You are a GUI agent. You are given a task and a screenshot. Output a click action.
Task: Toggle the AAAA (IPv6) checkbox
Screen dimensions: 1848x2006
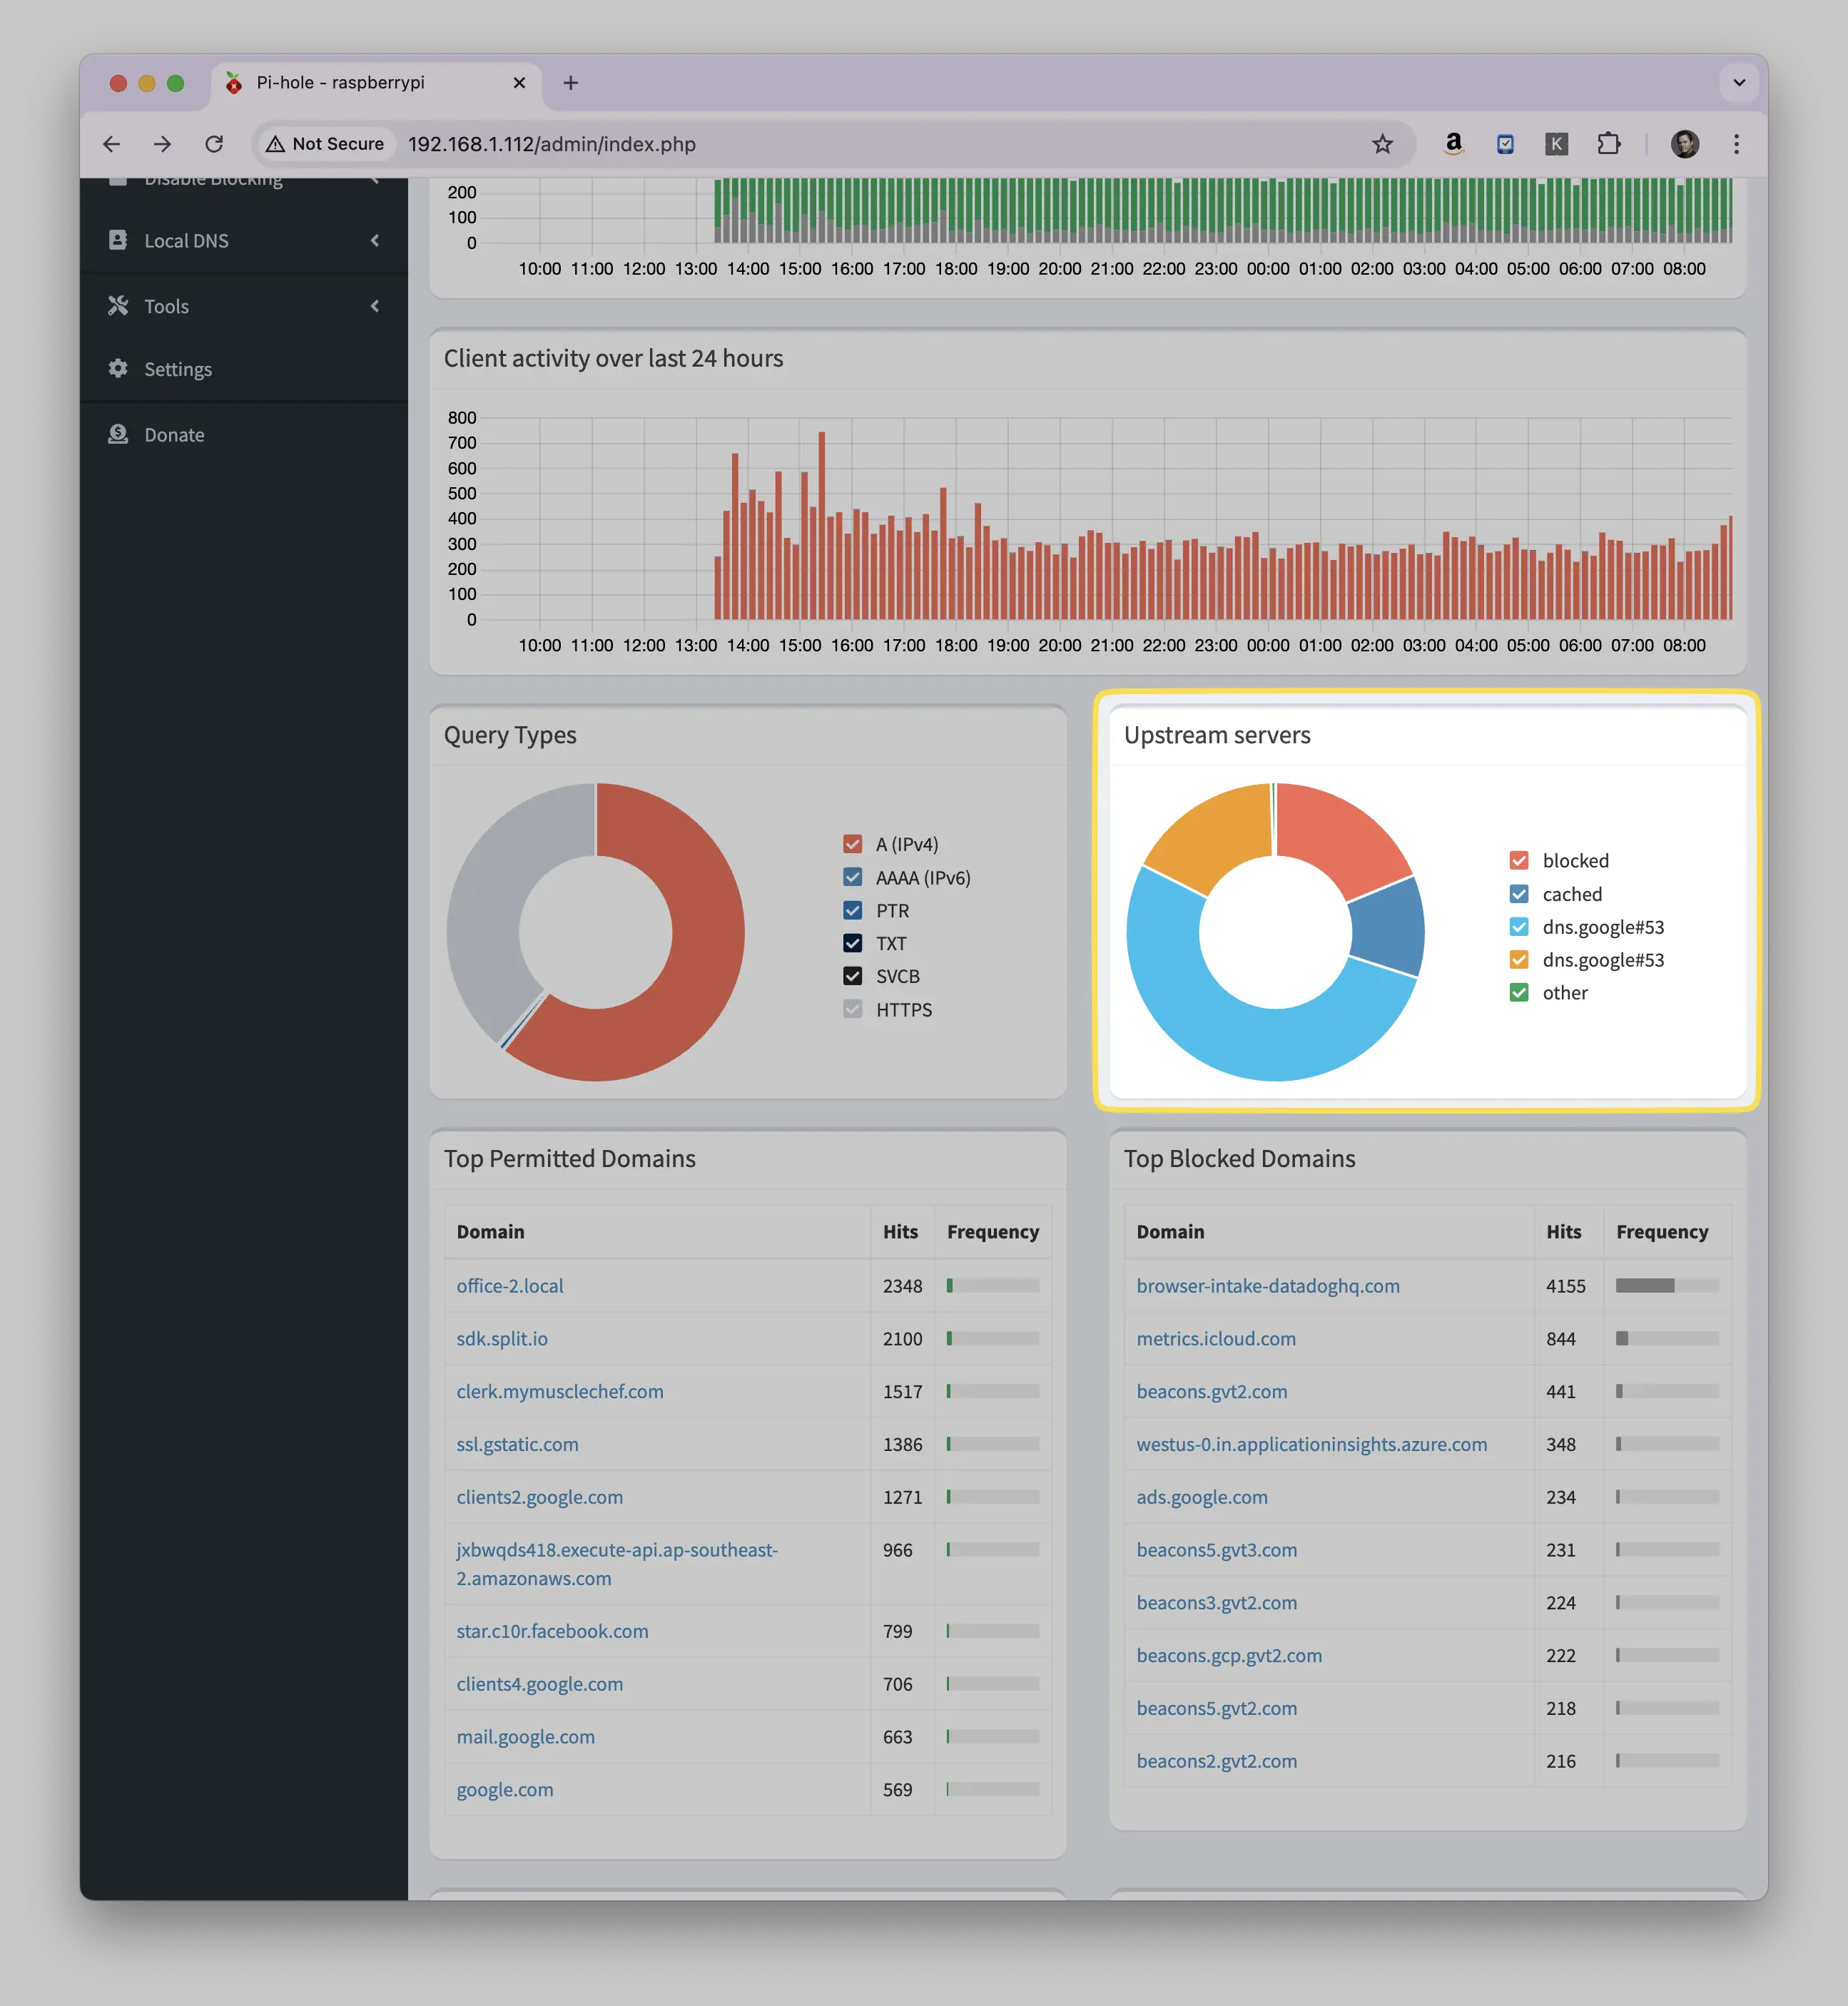click(852, 877)
